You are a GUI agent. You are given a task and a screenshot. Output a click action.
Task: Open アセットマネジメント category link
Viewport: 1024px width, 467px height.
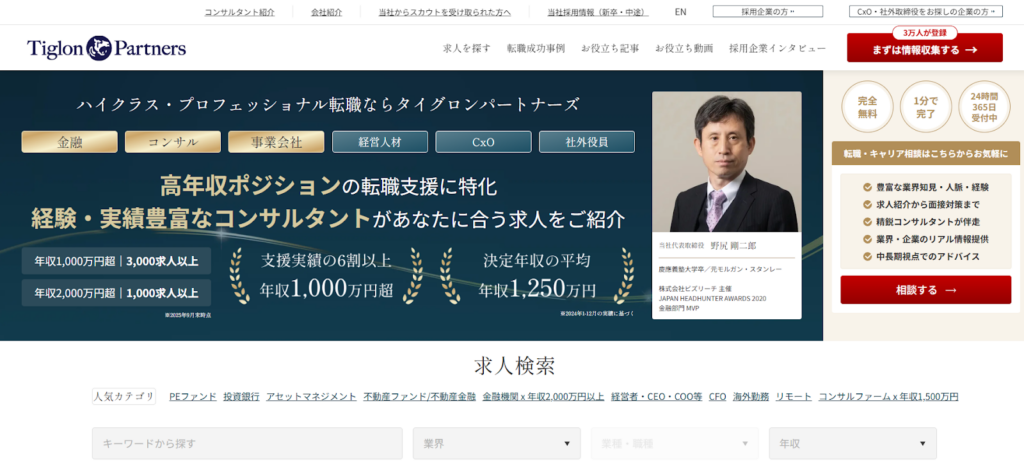click(x=312, y=396)
